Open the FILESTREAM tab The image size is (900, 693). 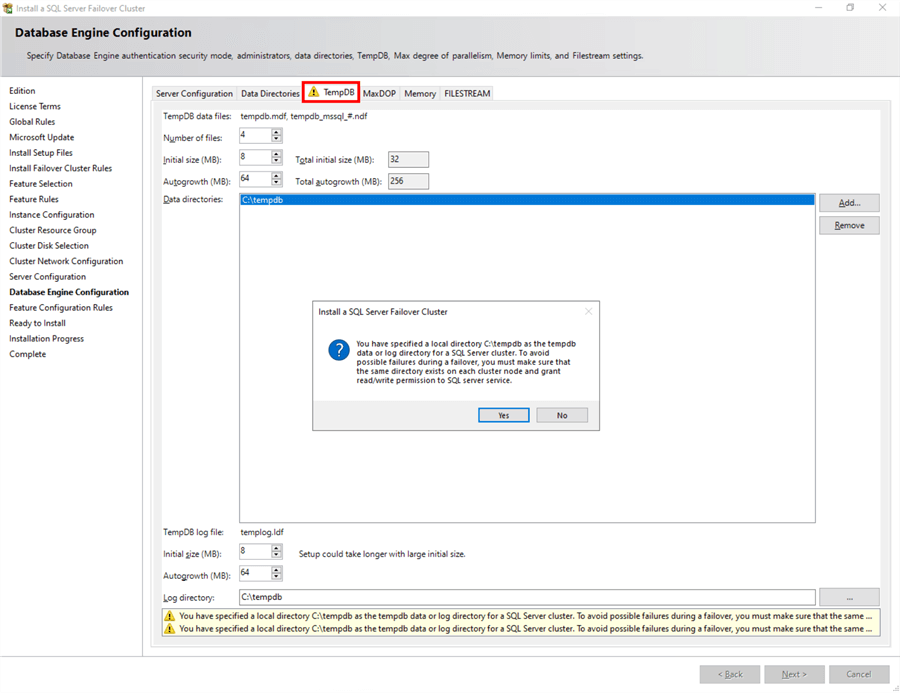click(x=467, y=94)
